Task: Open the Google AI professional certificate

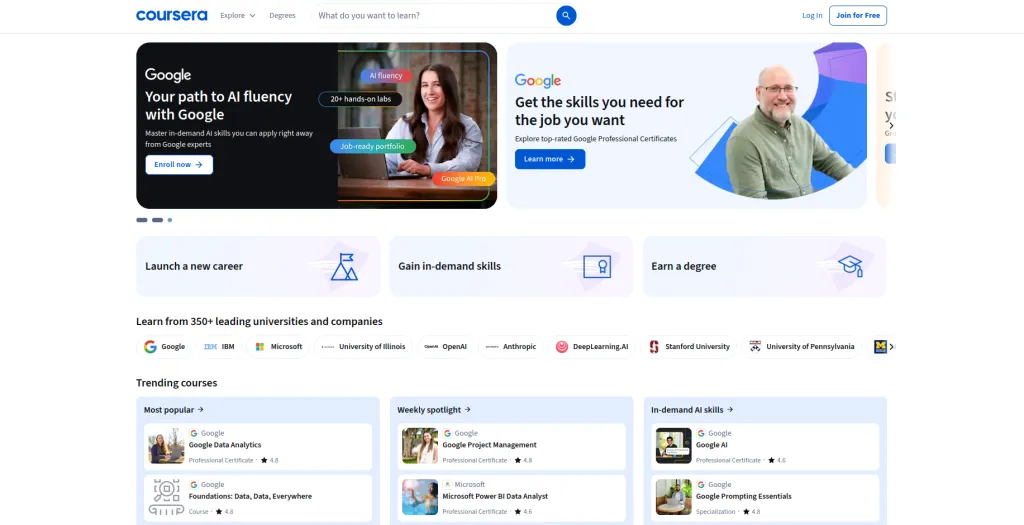Action: tap(765, 447)
